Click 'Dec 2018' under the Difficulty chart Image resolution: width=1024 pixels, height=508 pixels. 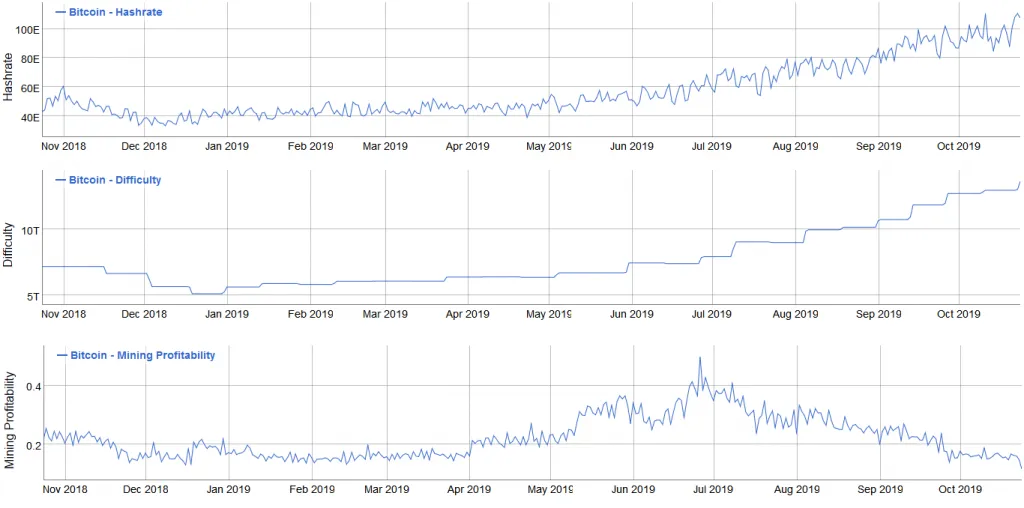click(144, 314)
